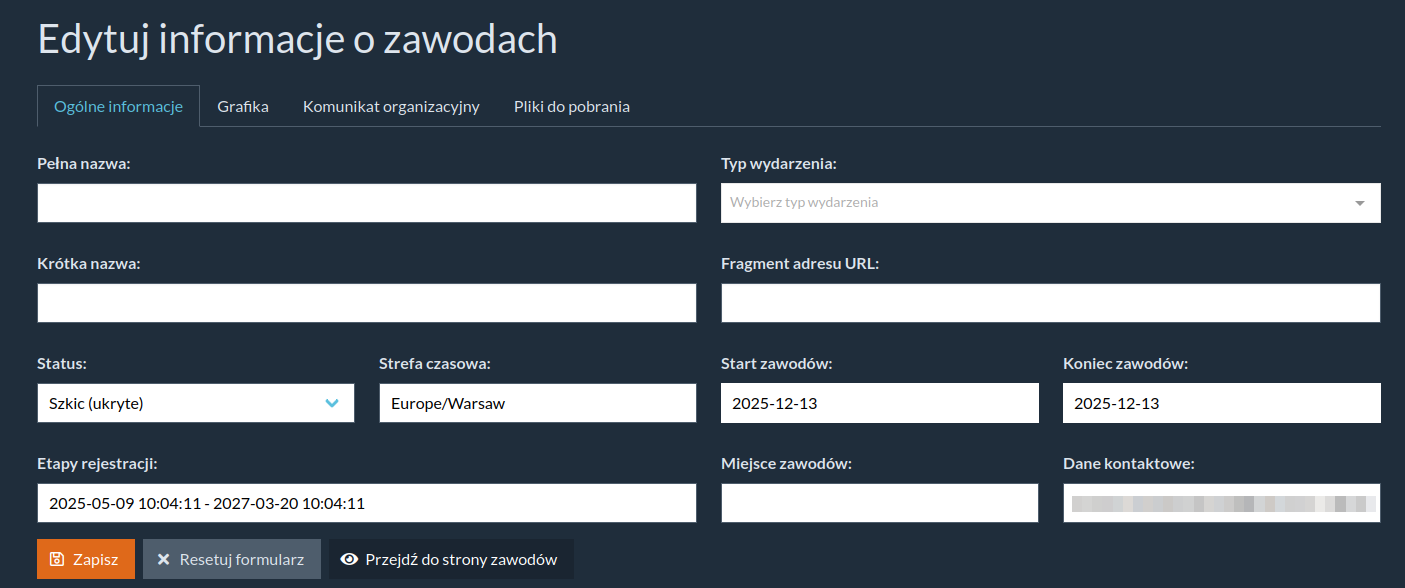Open the Typ wydarzenia dropdown arrow
The width and height of the screenshot is (1405, 588).
[1359, 203]
